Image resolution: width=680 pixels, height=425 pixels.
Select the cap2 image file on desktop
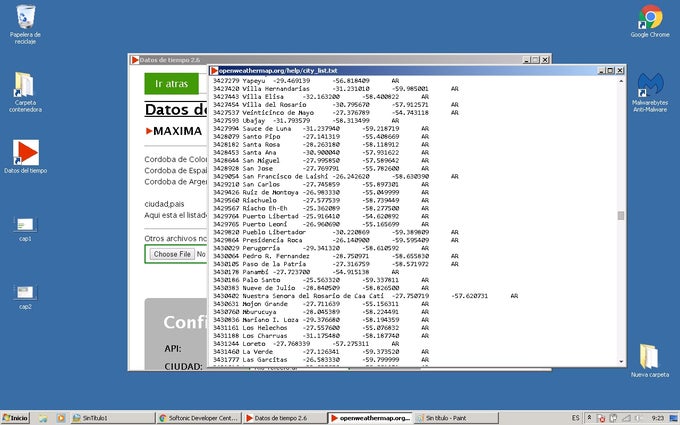(x=25, y=297)
